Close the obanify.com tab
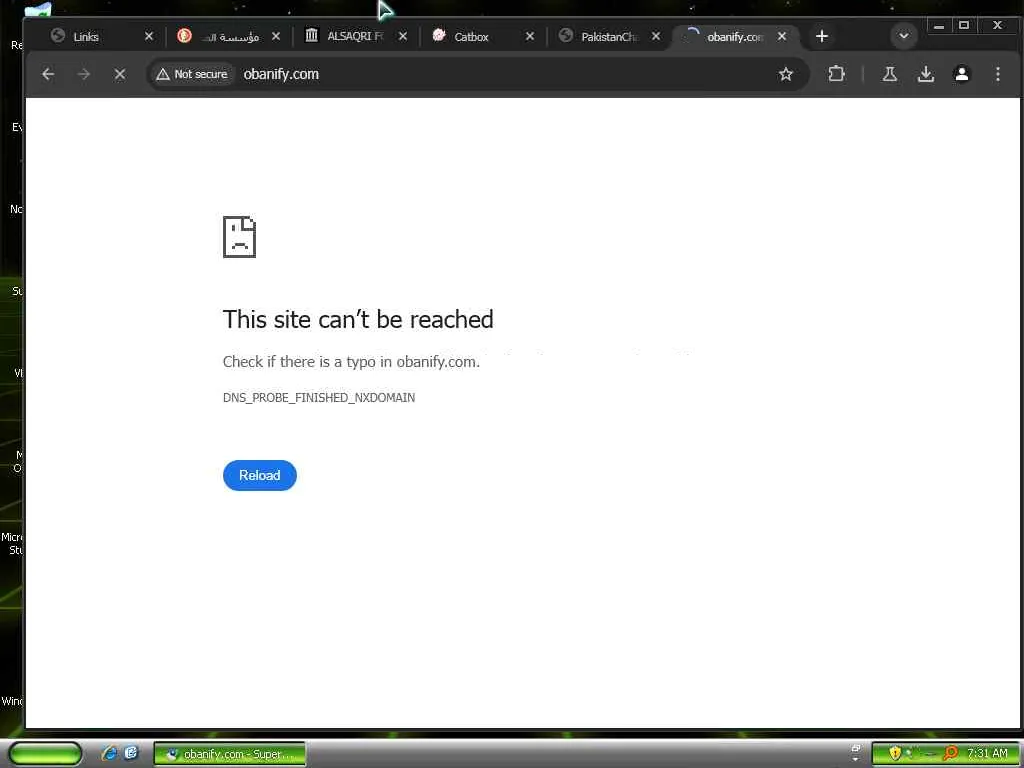The height and width of the screenshot is (768, 1024). pos(782,37)
